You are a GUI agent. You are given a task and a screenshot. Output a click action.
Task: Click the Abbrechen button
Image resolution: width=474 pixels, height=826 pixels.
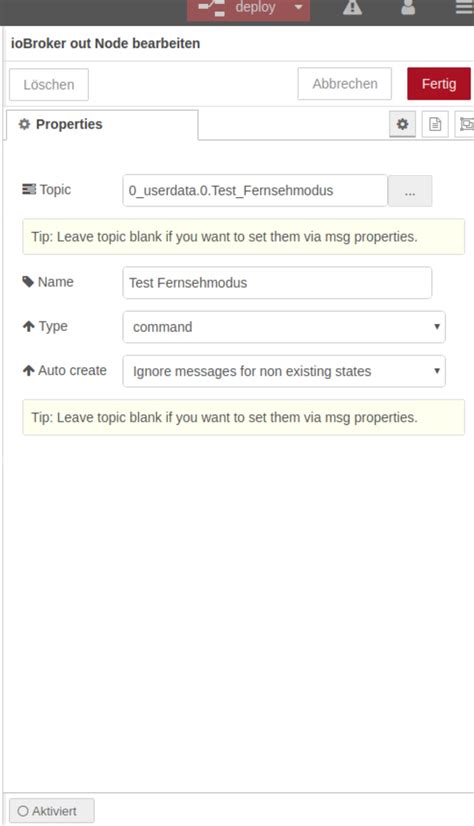click(344, 84)
